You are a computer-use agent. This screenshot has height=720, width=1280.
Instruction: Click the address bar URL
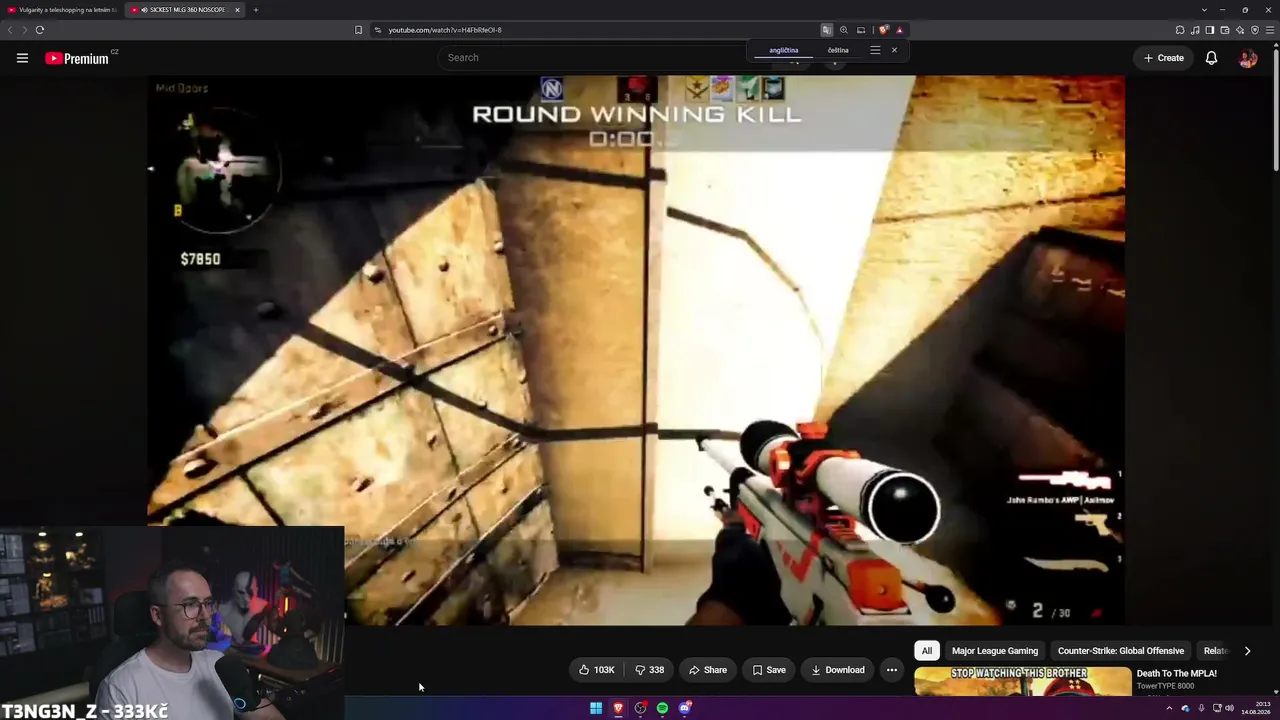445,30
